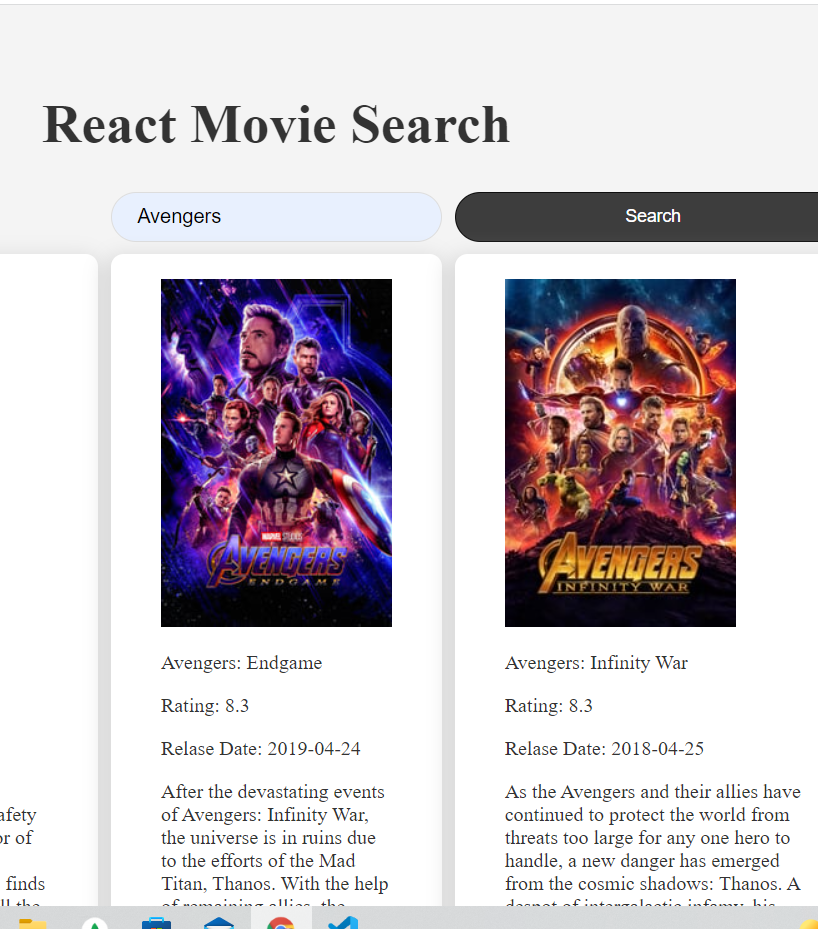Click the React Movie Search heading
Viewport: 818px width, 929px height.
pyautogui.click(x=276, y=125)
